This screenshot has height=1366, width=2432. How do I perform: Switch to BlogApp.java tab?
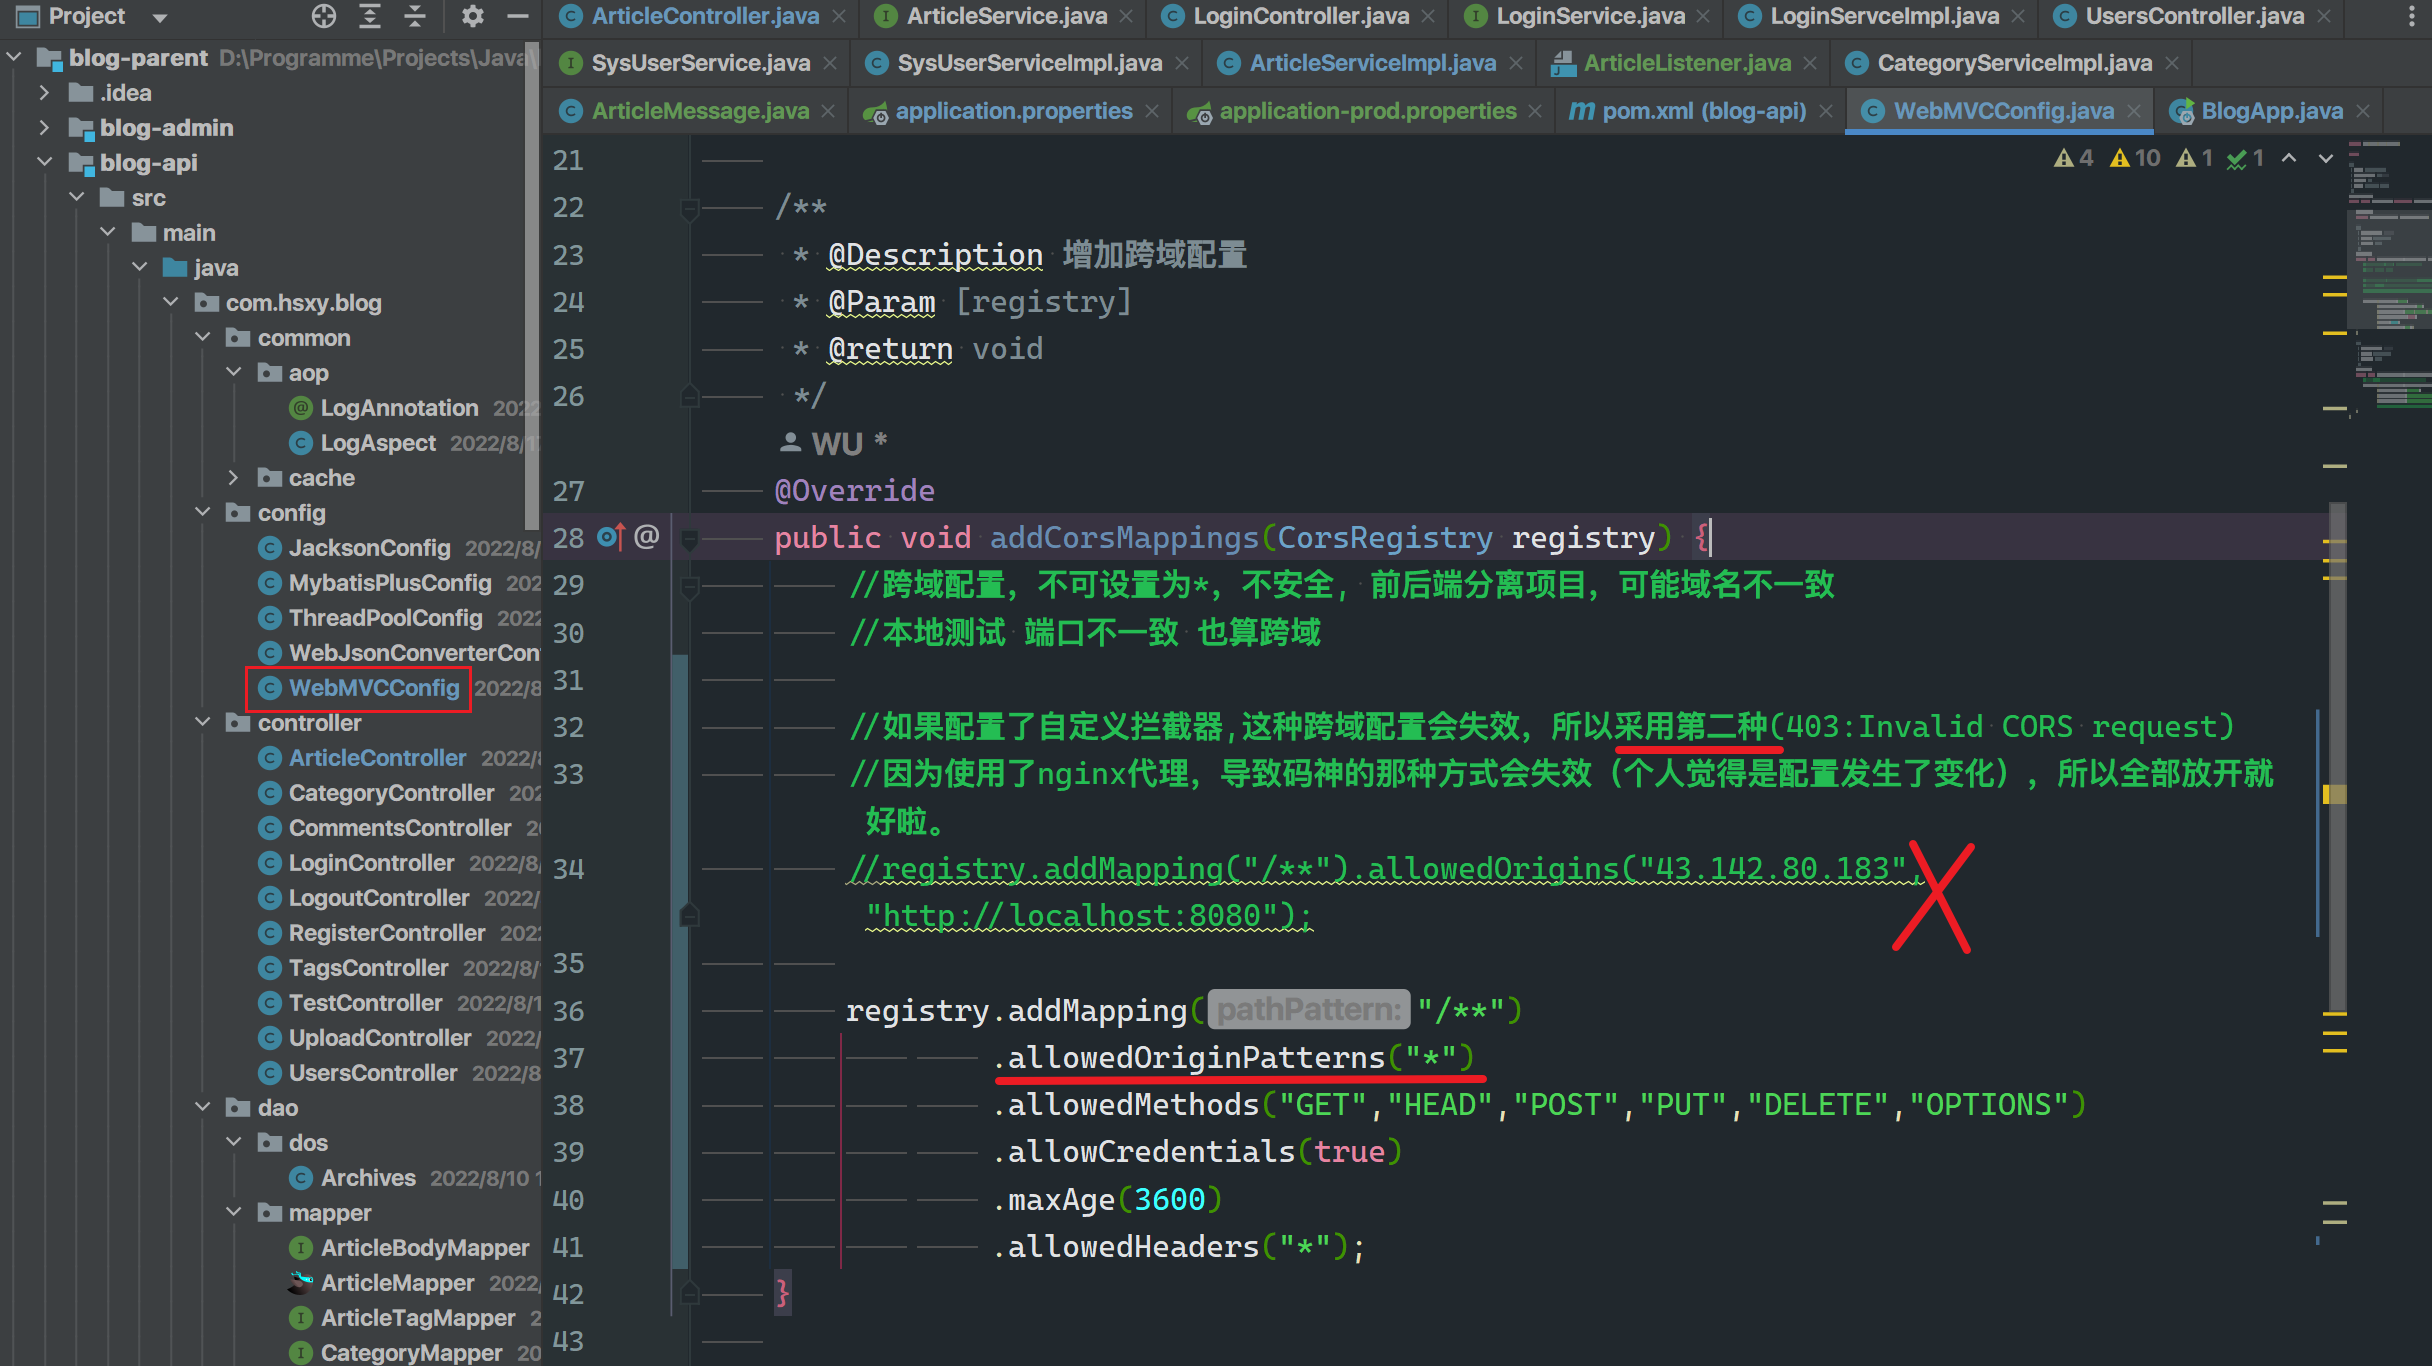coord(2271,111)
